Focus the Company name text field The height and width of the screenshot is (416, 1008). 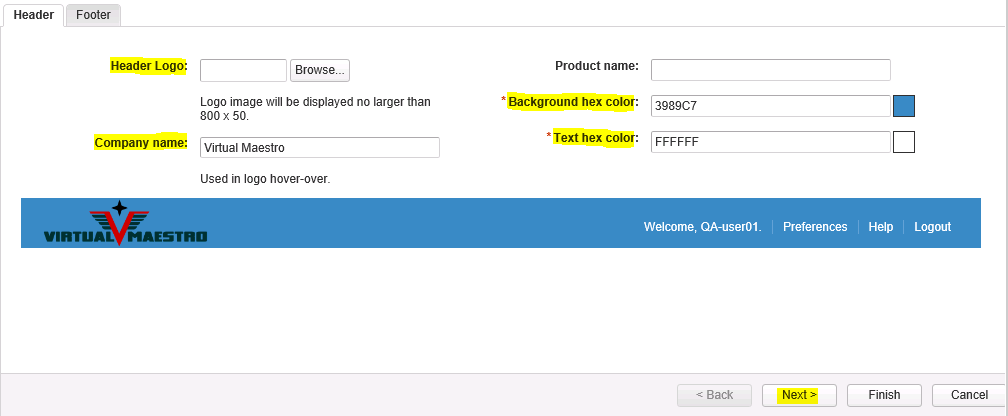tap(320, 147)
